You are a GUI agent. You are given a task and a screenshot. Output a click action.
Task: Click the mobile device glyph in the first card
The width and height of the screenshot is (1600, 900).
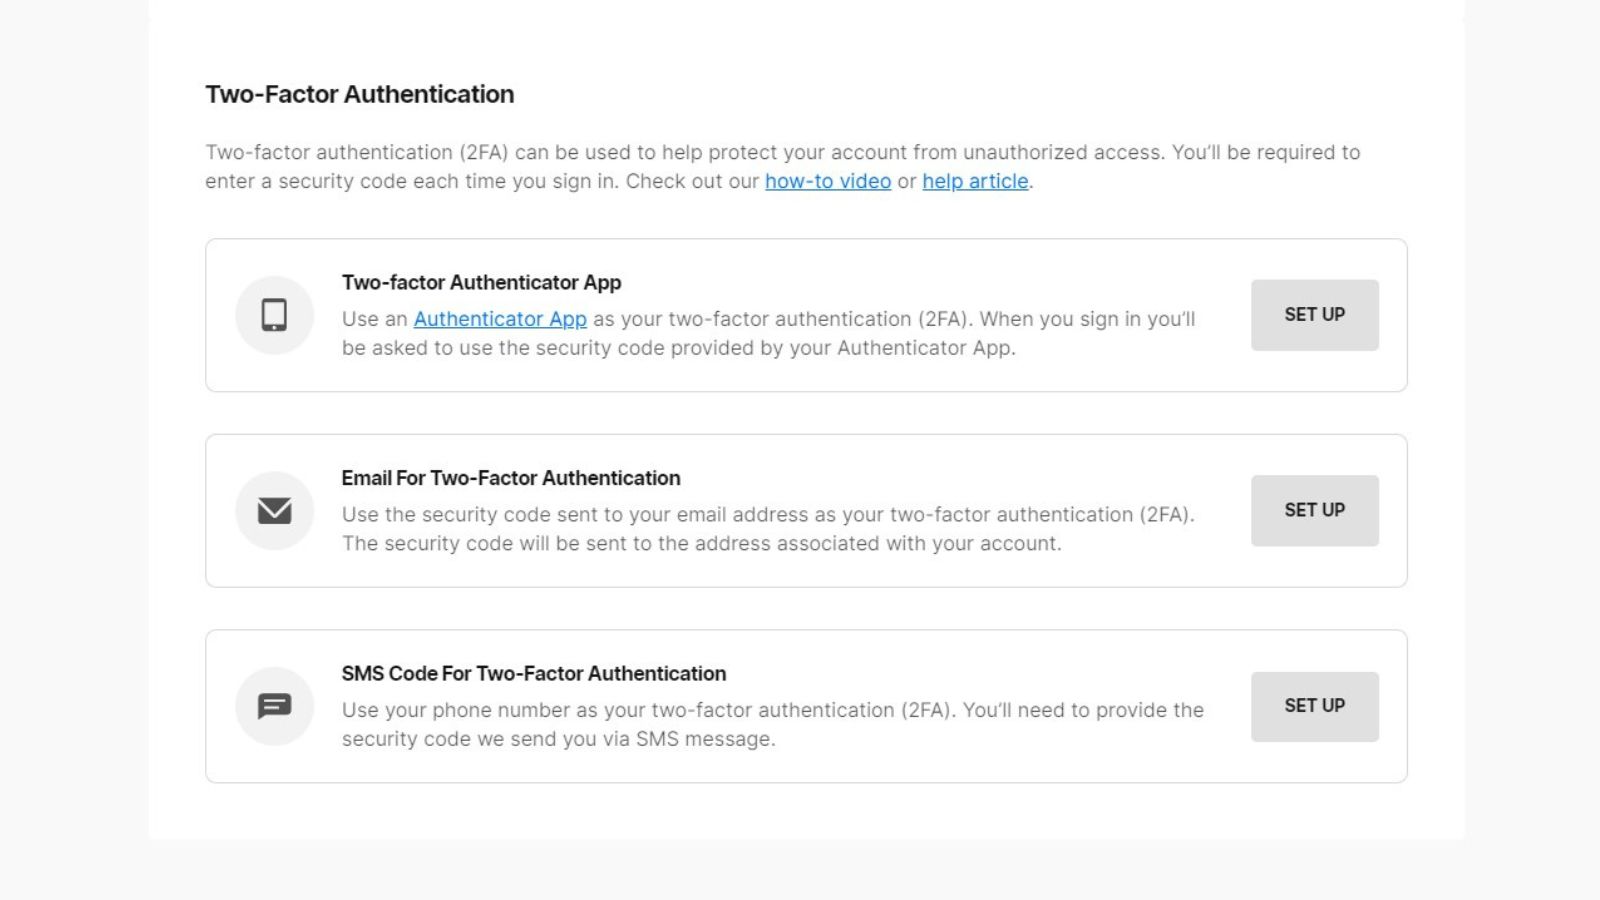click(x=274, y=315)
